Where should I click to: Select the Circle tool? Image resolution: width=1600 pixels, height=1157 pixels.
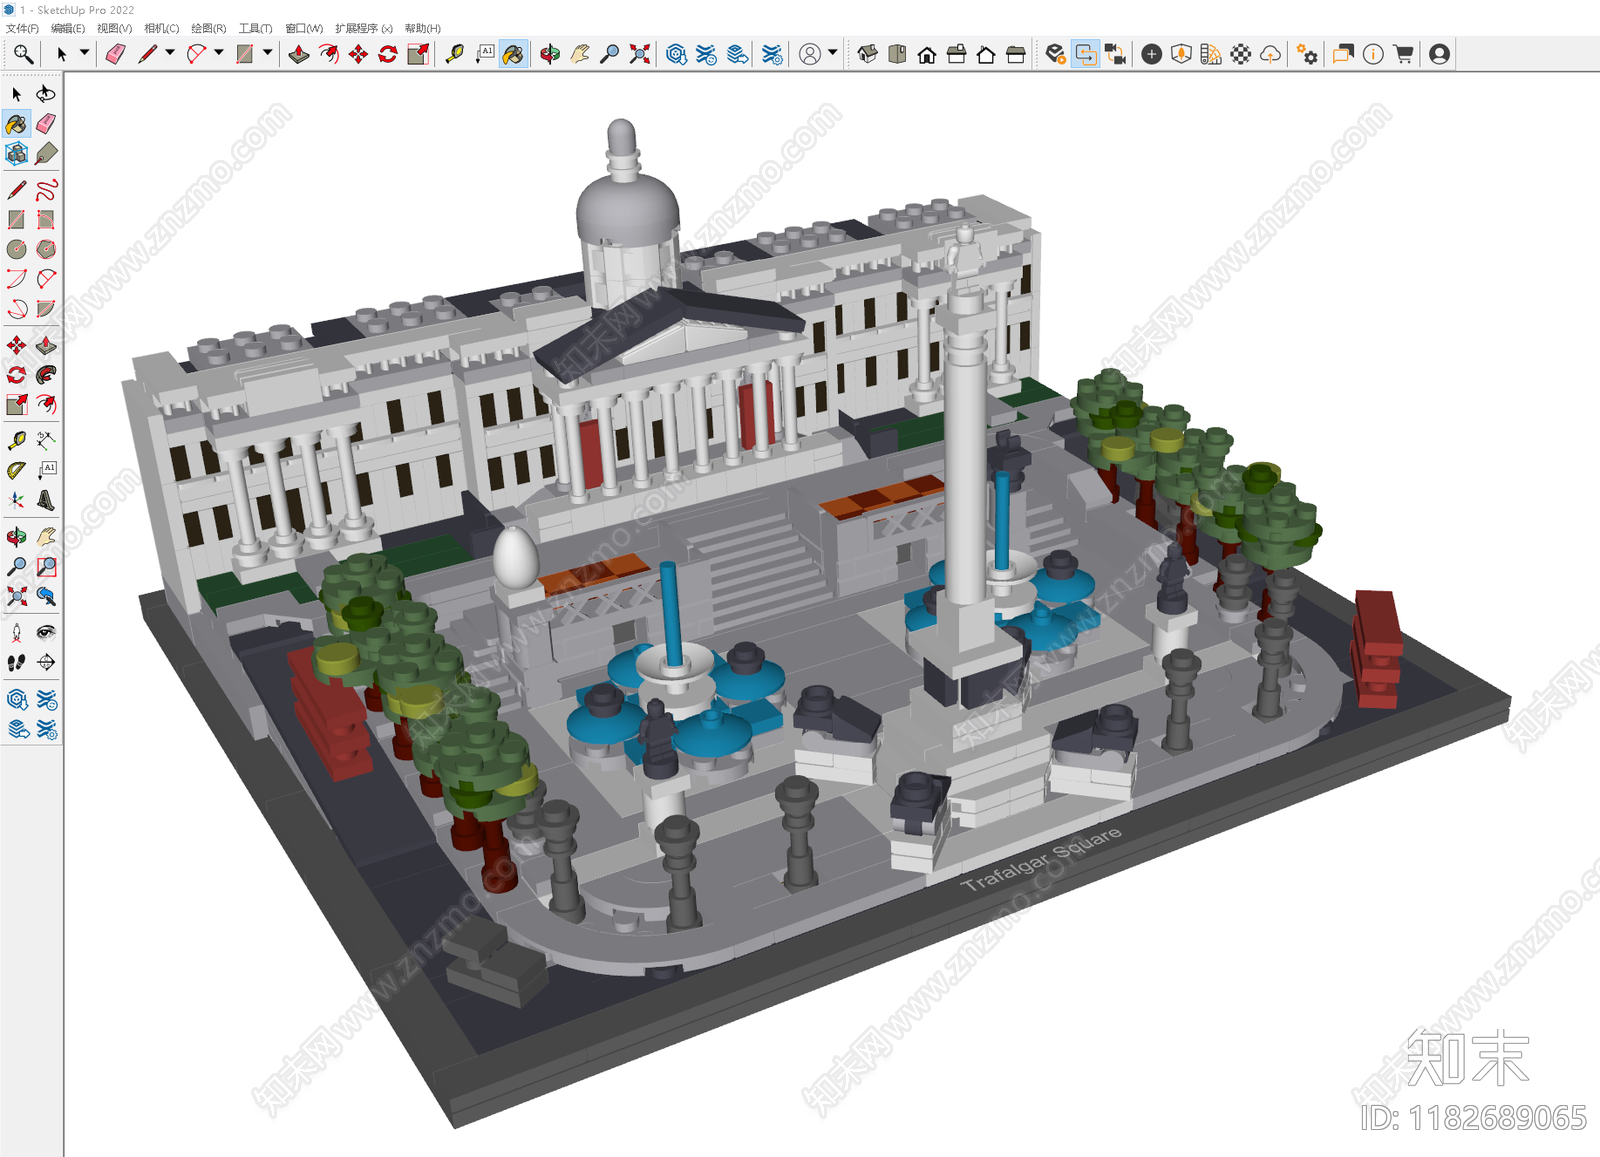(17, 250)
